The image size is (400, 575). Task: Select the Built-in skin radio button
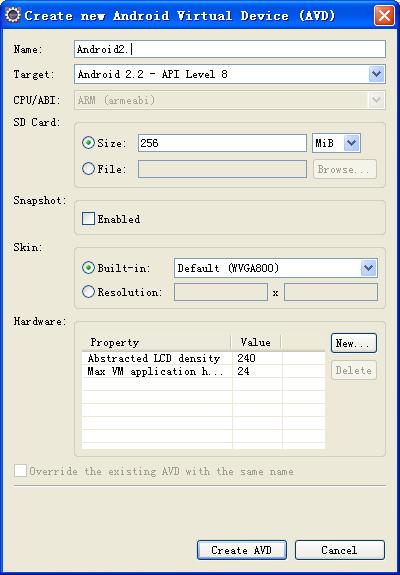(x=88, y=268)
